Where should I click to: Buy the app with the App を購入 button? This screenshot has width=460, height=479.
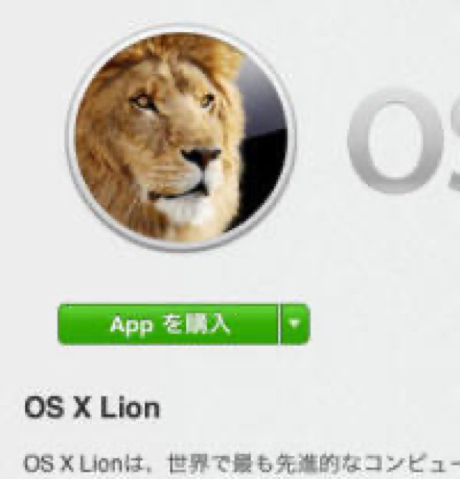[x=168, y=324]
